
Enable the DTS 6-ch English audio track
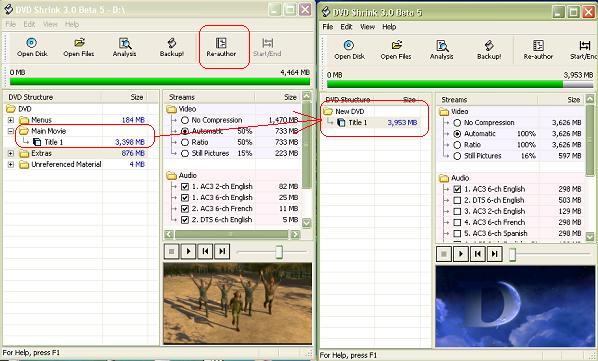[x=457, y=200]
